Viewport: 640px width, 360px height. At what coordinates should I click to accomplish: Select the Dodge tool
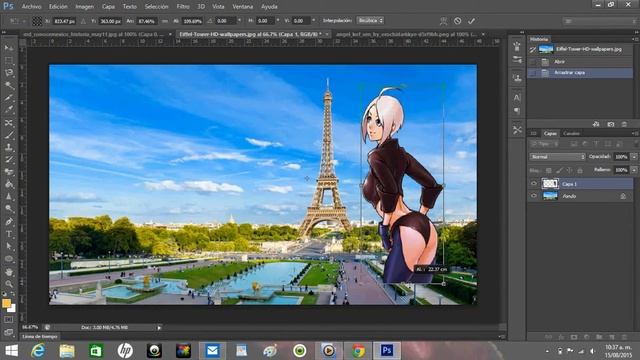tap(9, 209)
